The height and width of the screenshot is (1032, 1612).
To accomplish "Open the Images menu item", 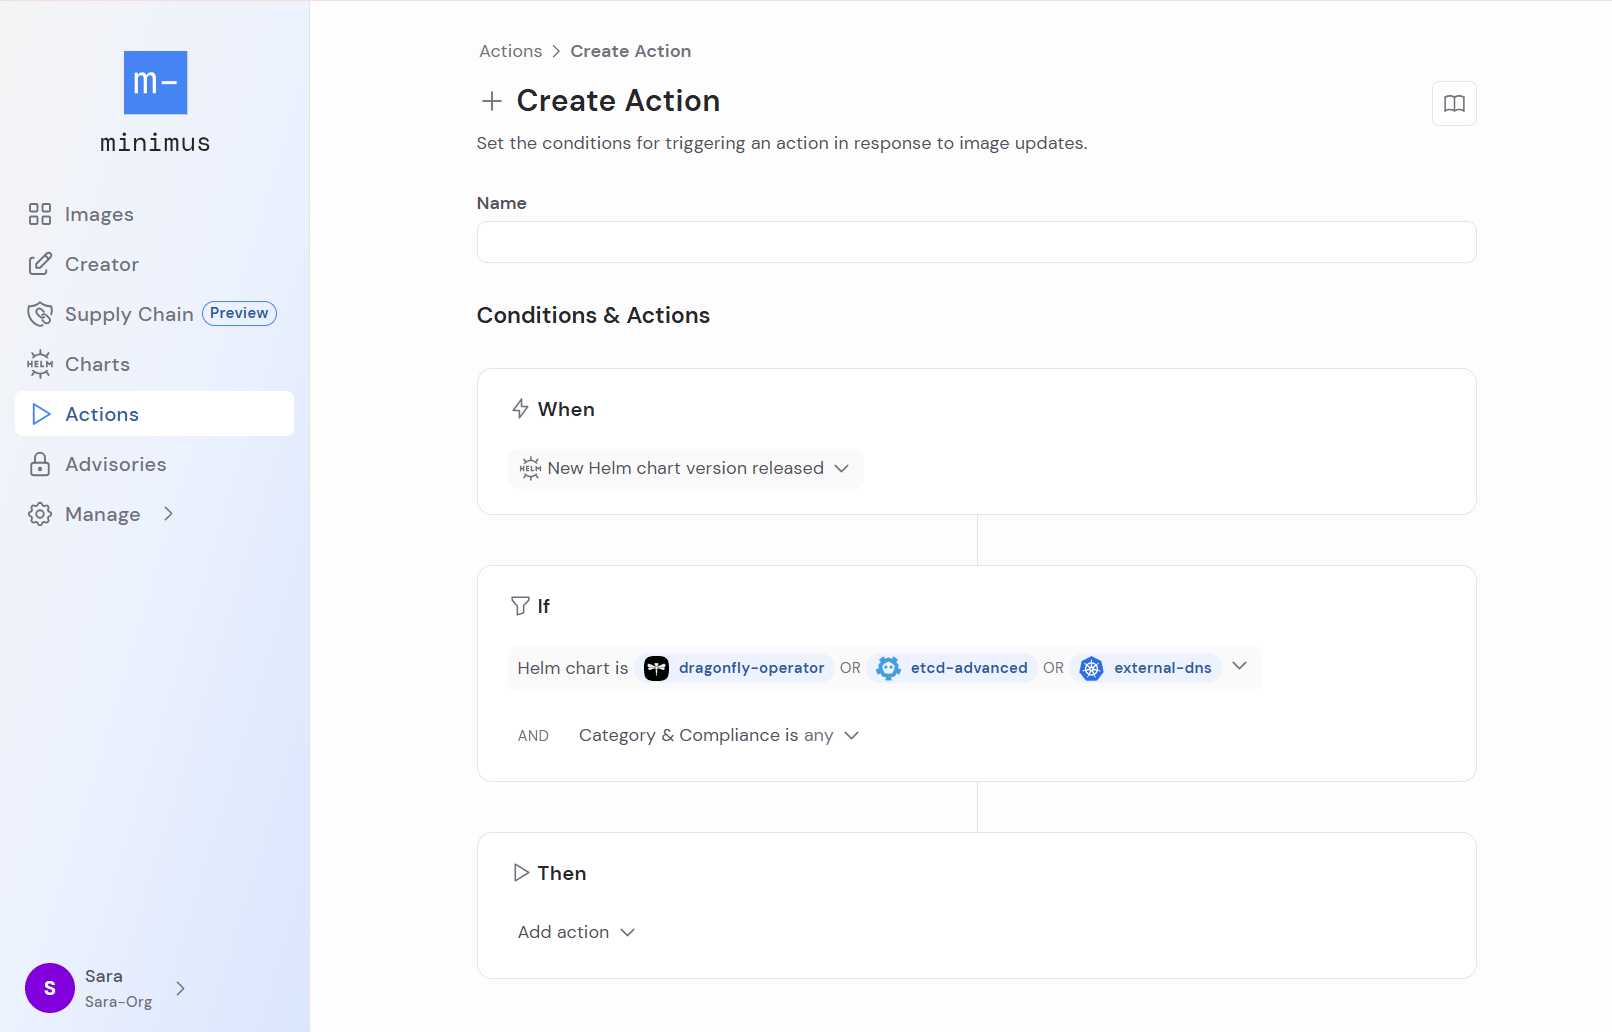I will pos(154,214).
